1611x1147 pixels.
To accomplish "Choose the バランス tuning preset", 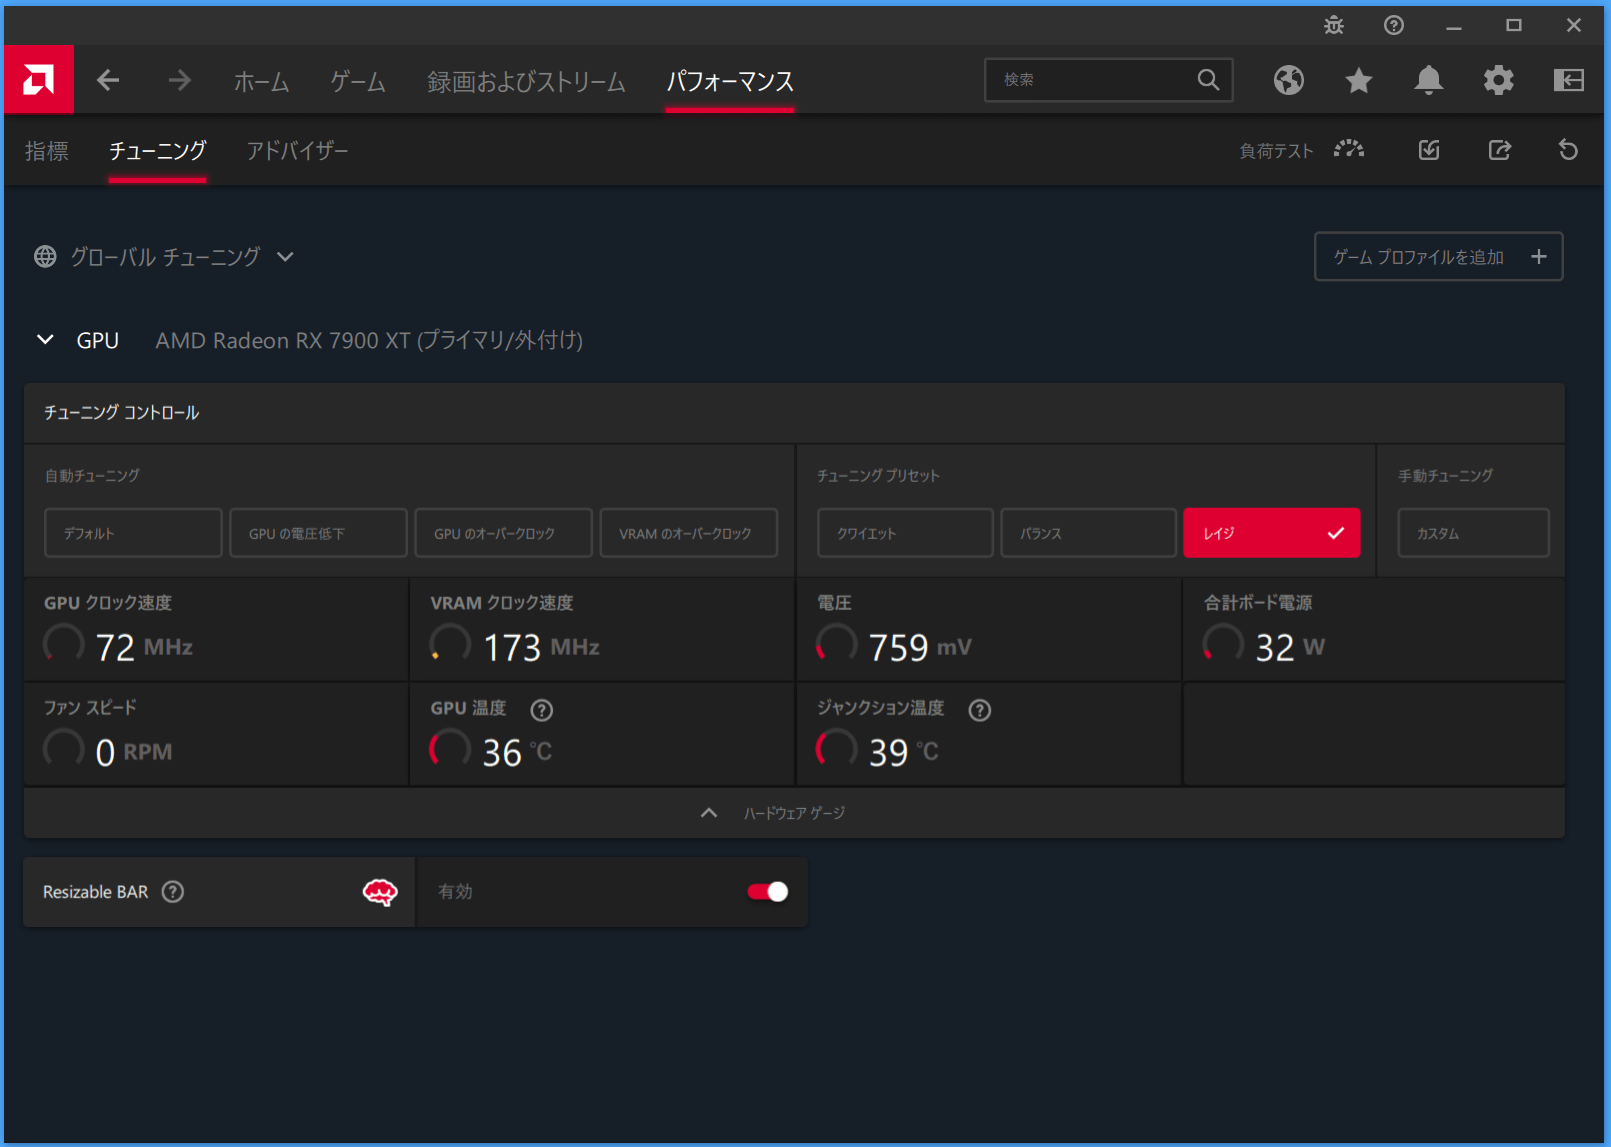I will pos(1088,533).
